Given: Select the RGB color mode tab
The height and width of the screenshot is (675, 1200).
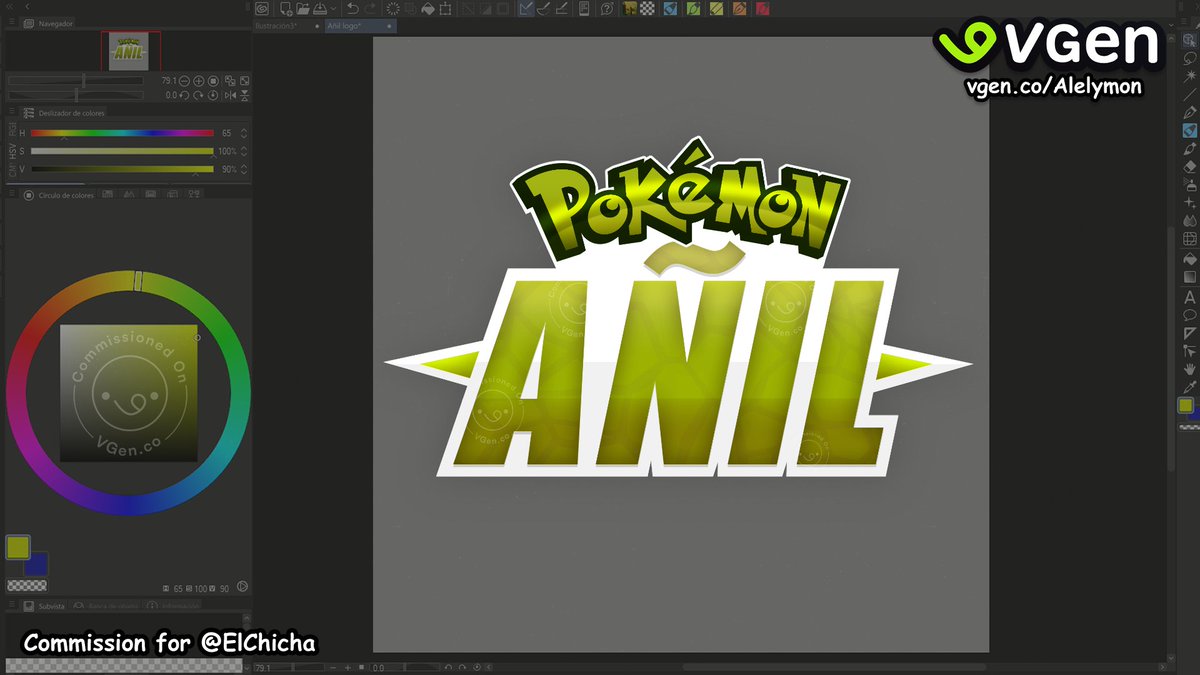Looking at the screenshot, I should point(13,129).
